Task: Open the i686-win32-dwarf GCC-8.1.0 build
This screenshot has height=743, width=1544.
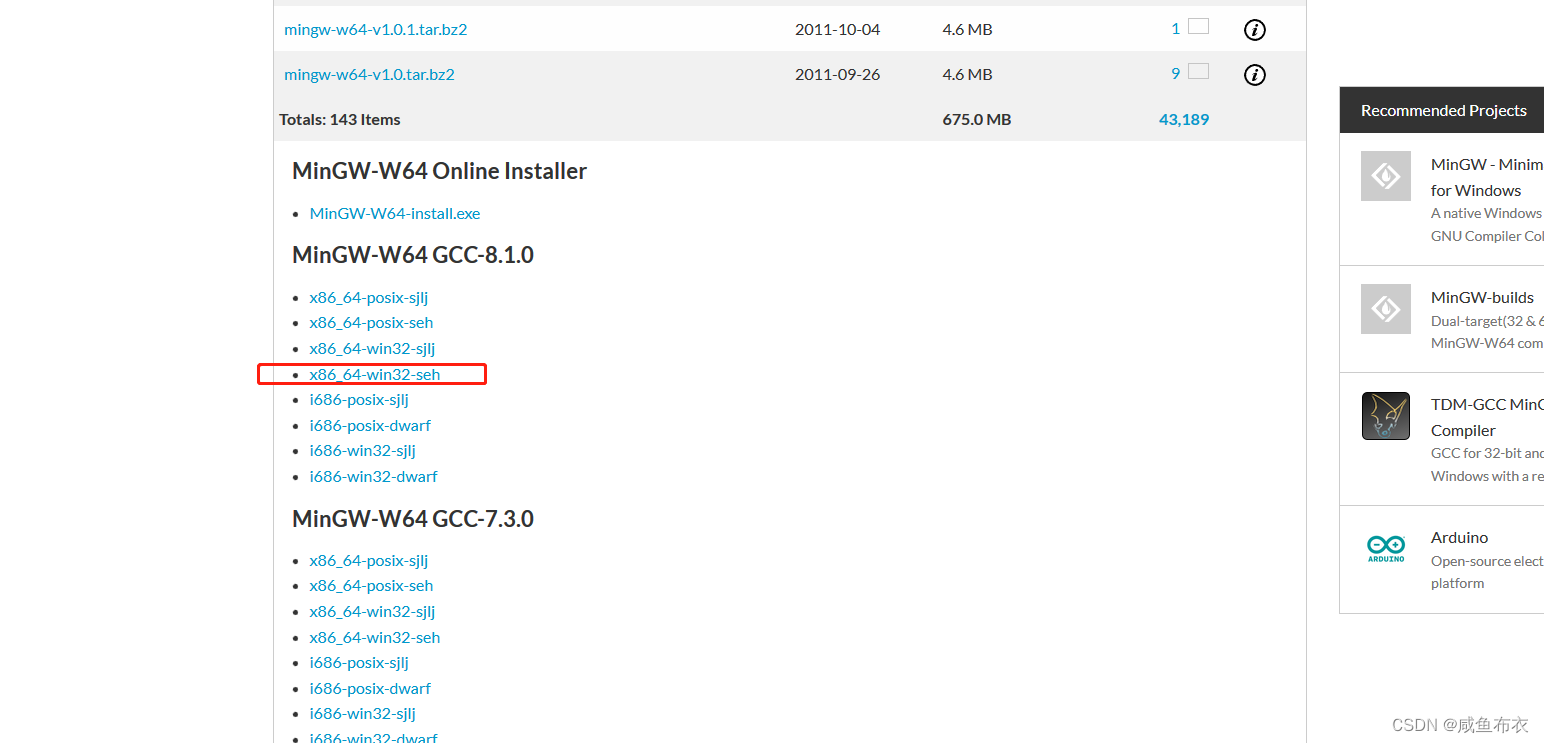Action: [373, 476]
